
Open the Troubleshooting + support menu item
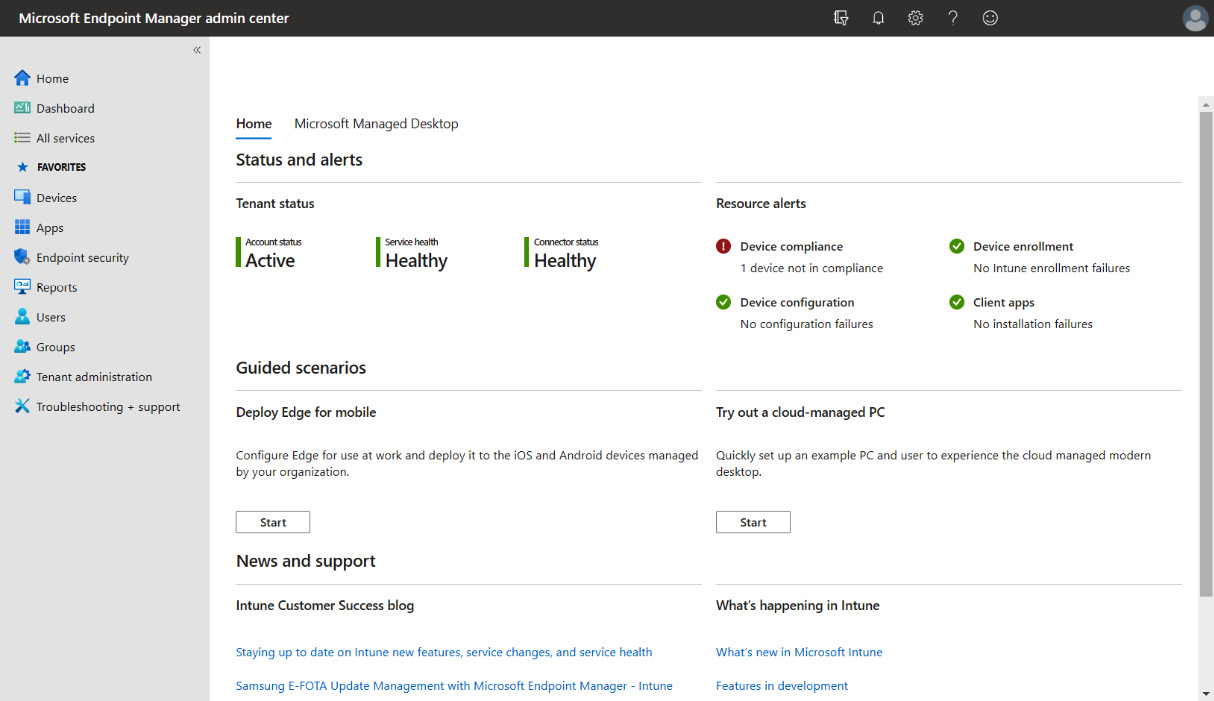pos(108,407)
